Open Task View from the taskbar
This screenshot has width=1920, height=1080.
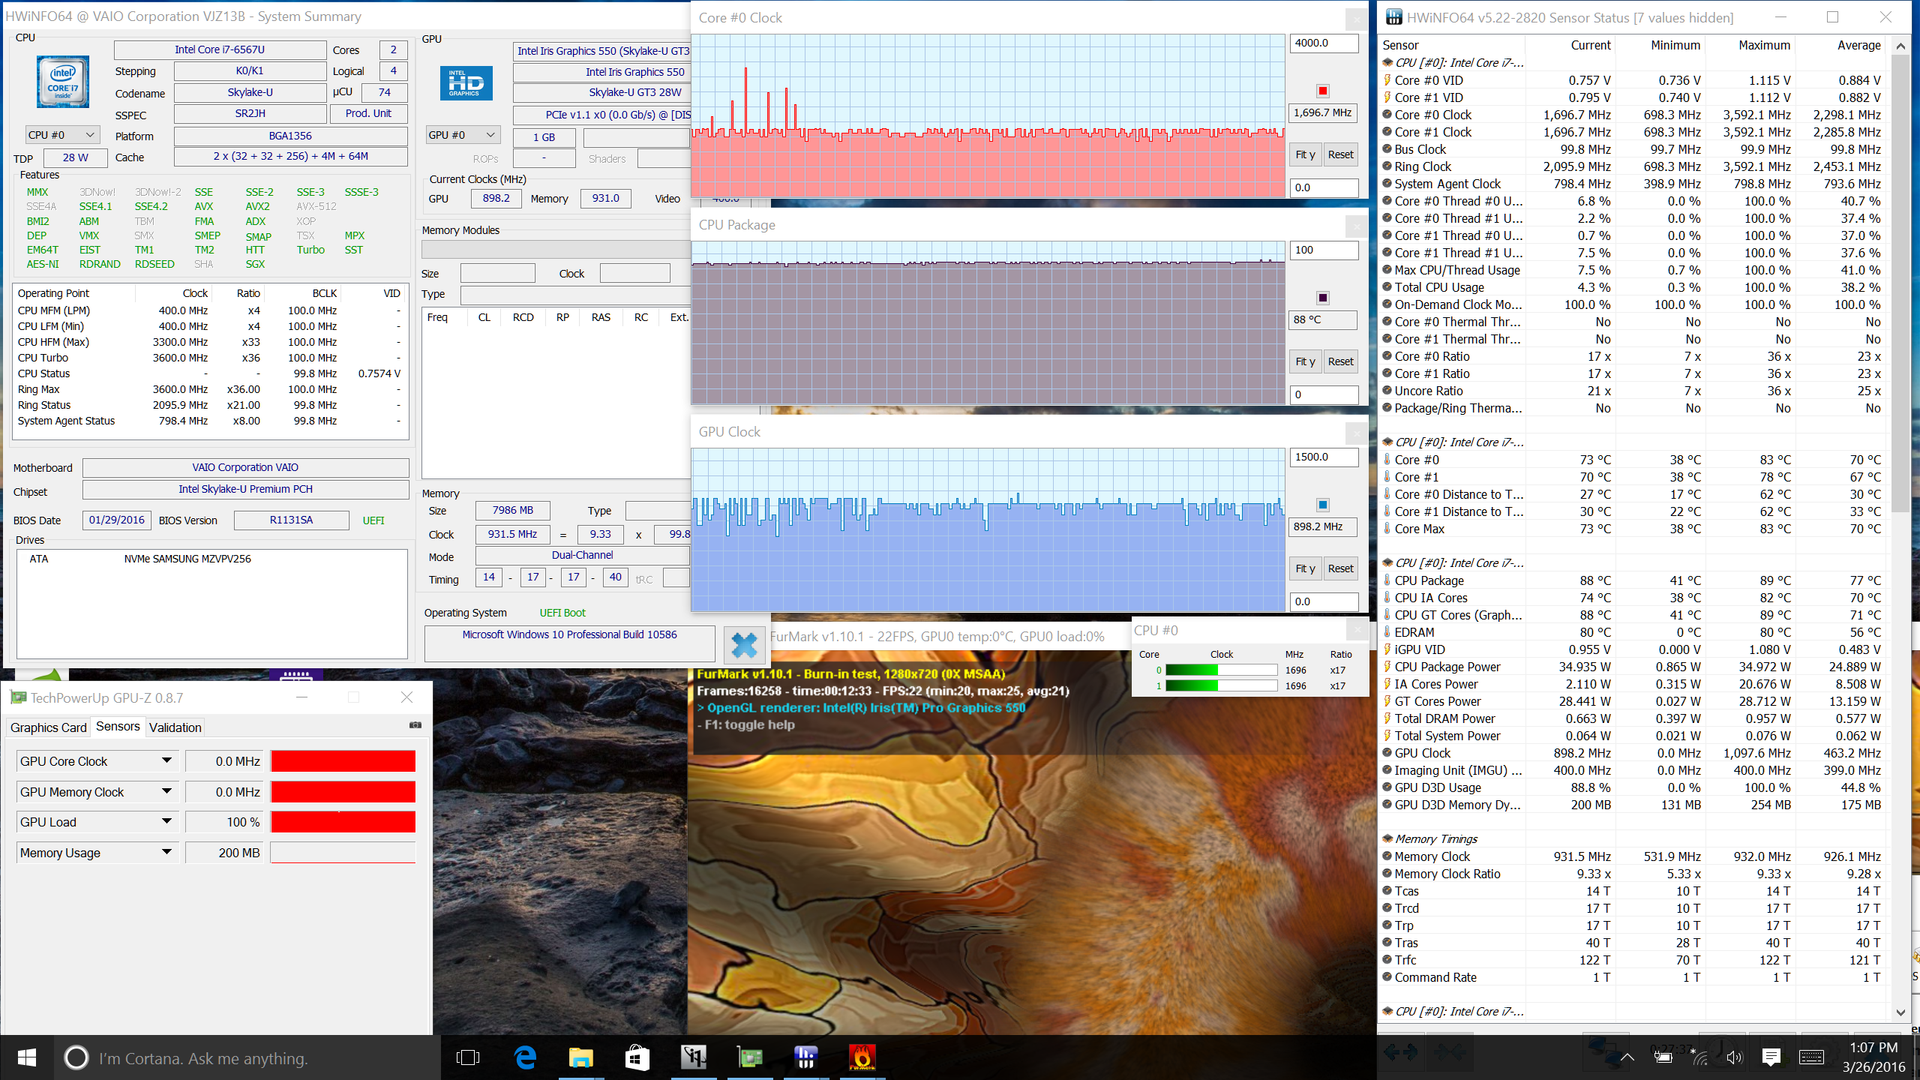pos(468,1058)
